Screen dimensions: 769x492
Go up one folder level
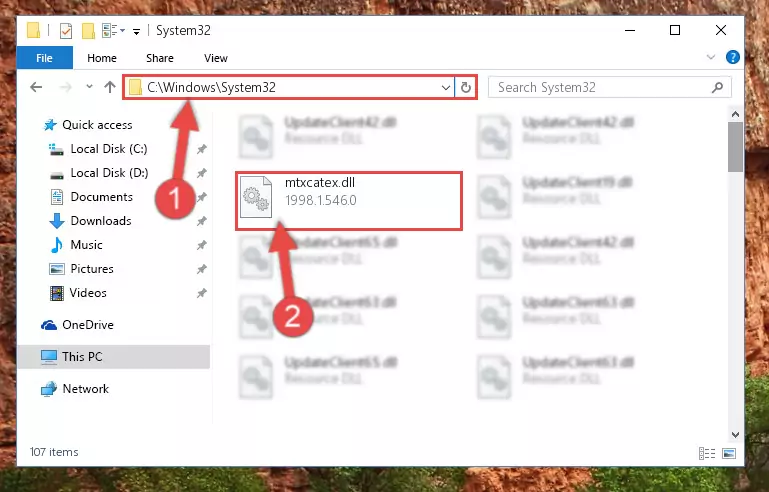pyautogui.click(x=110, y=87)
